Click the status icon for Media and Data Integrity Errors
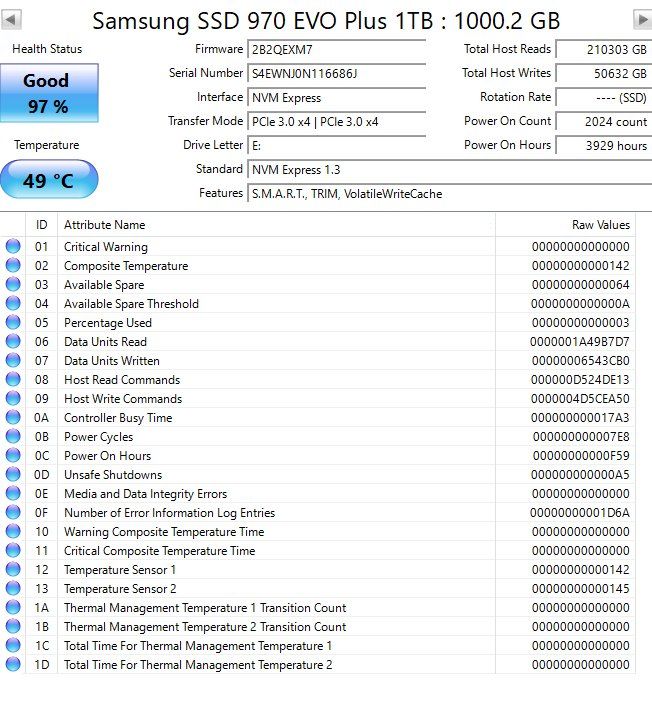This screenshot has width=652, height=715. pyautogui.click(x=13, y=493)
